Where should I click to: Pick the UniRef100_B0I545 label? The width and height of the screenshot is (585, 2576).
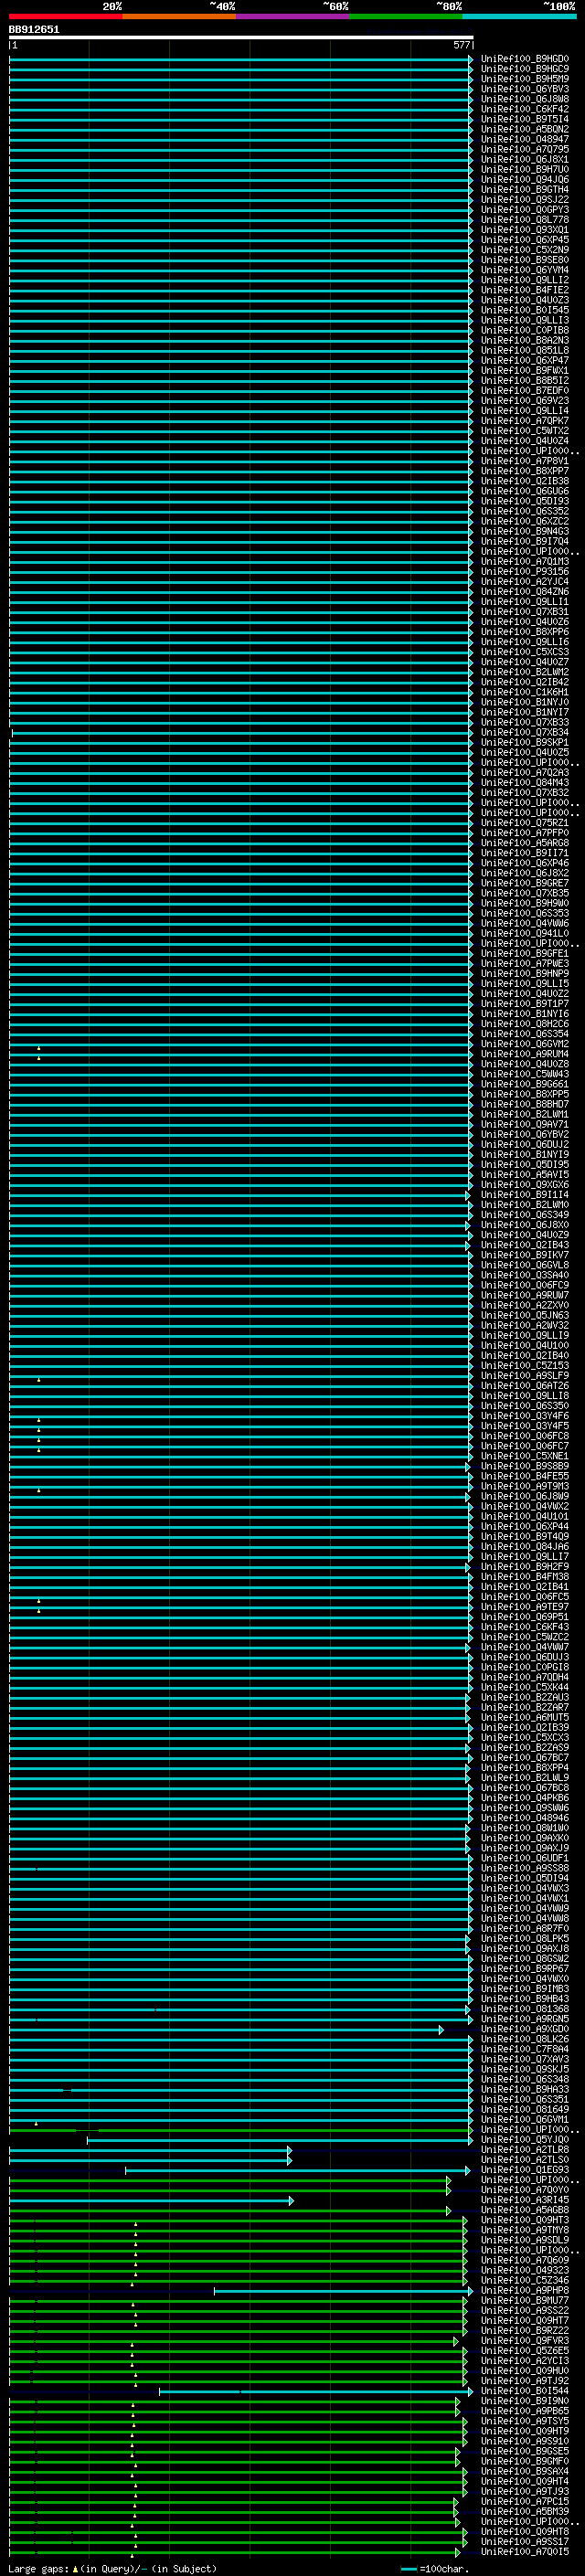point(525,310)
